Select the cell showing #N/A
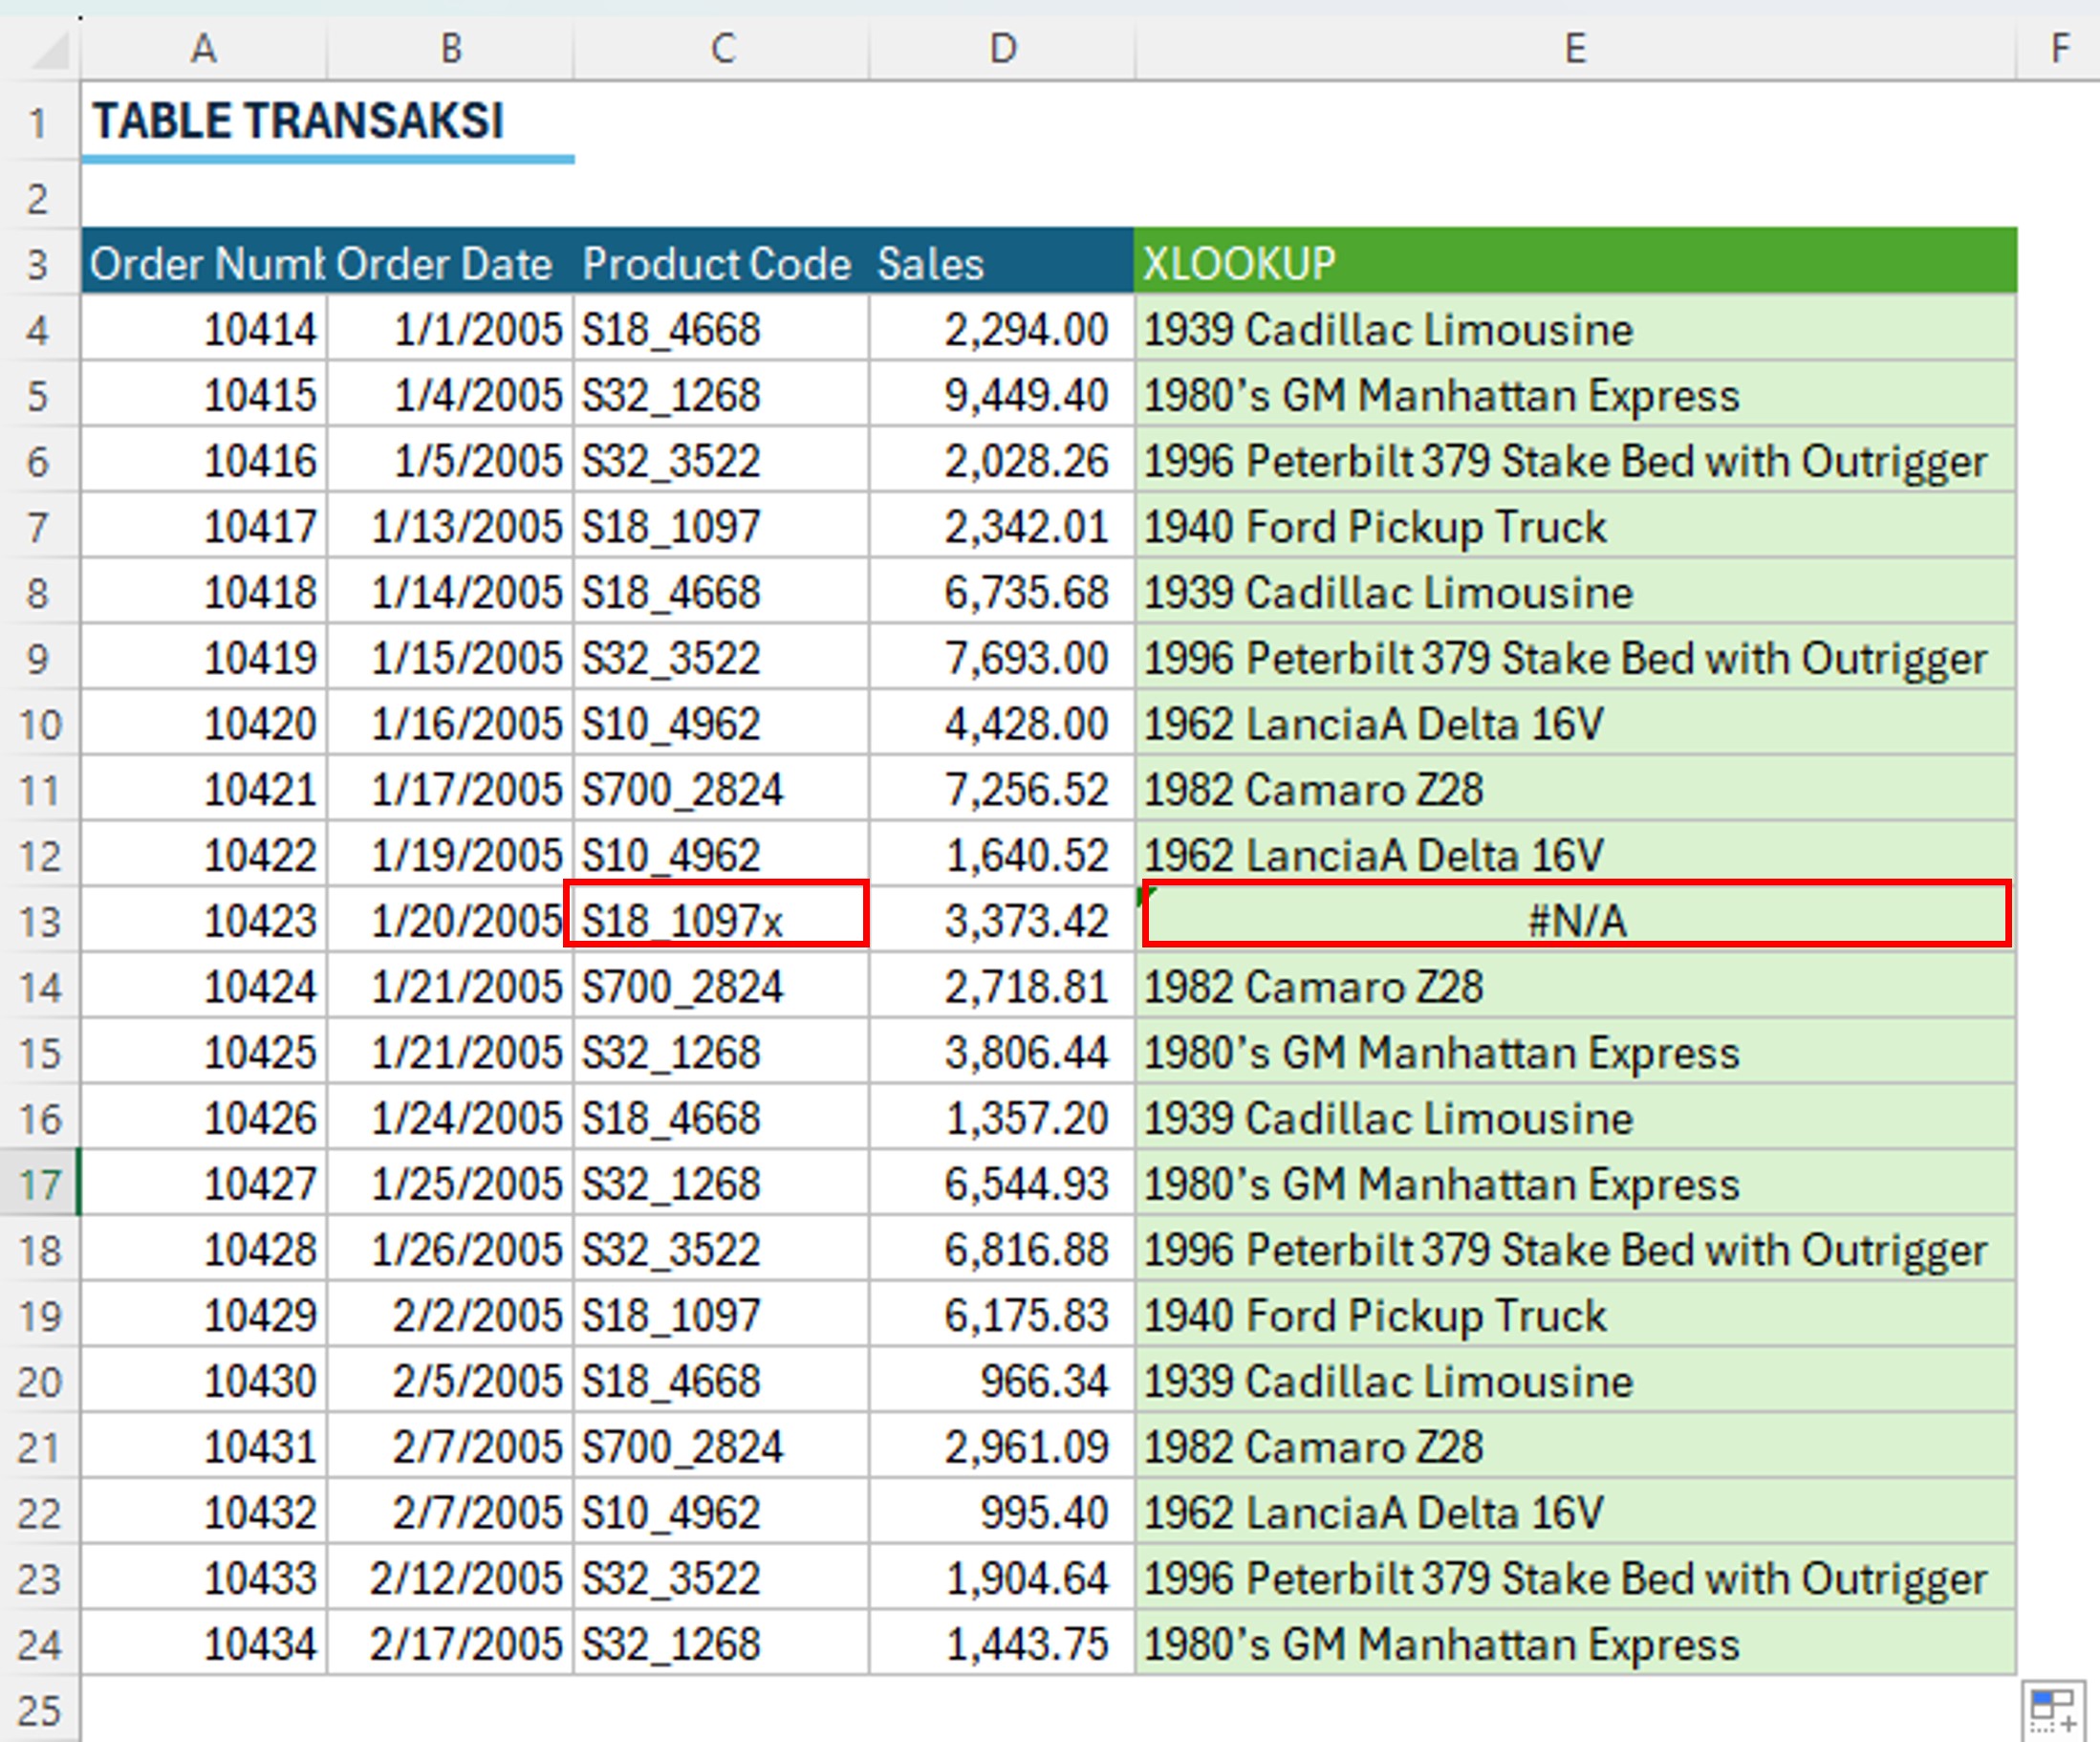The height and width of the screenshot is (1742, 2100). 1576,920
